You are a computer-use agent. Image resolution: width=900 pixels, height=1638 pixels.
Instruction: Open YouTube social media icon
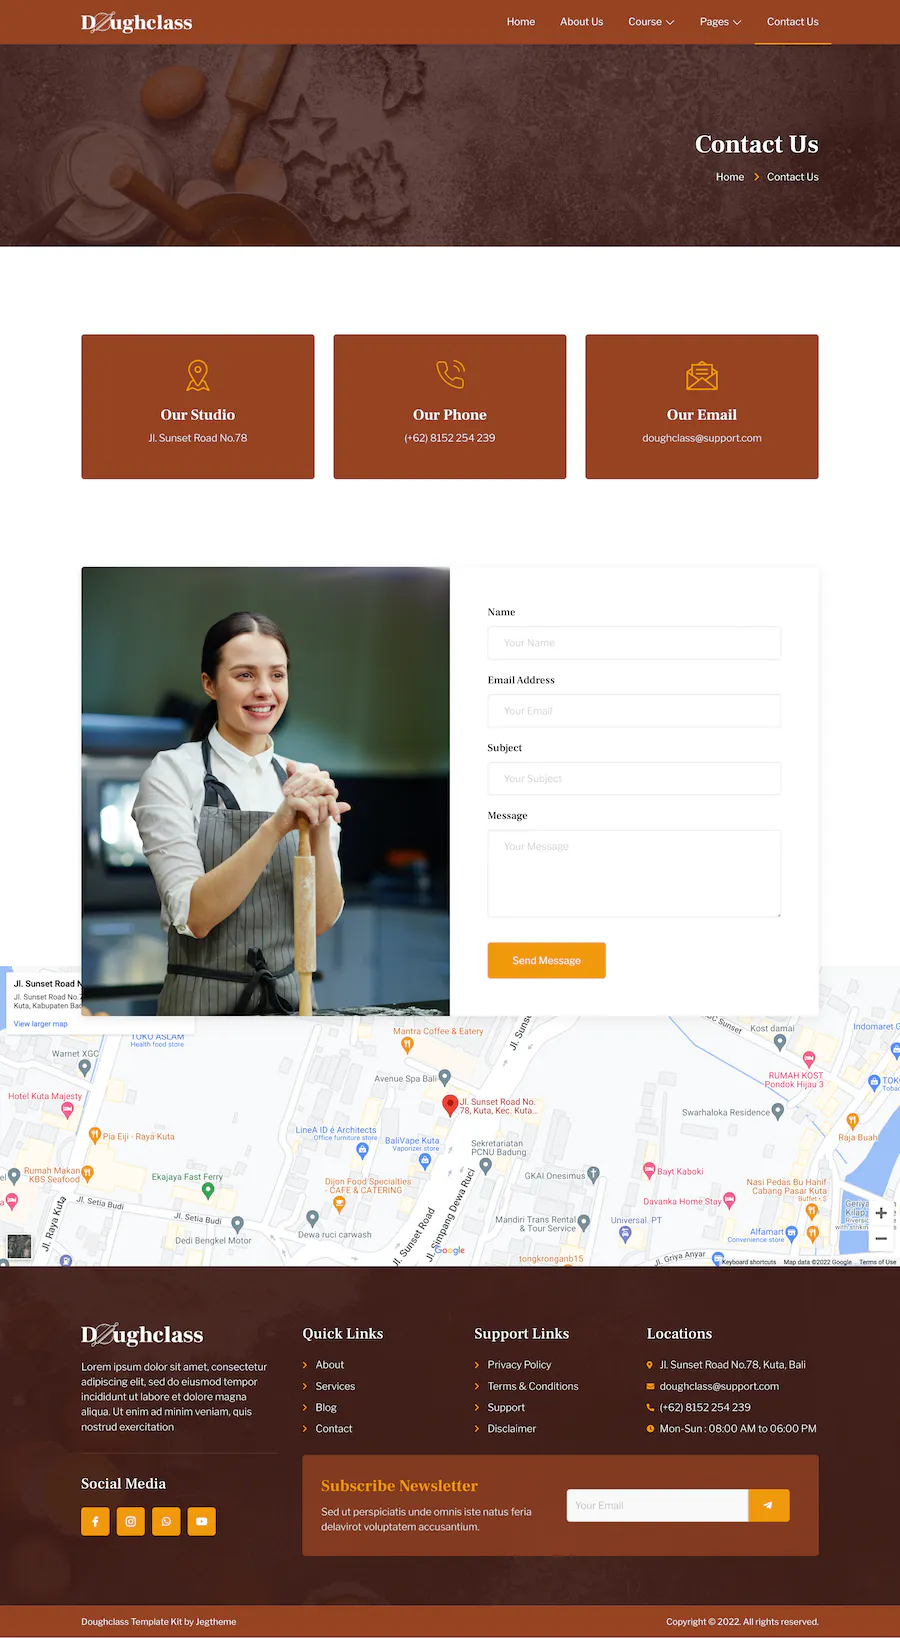tap(202, 1521)
